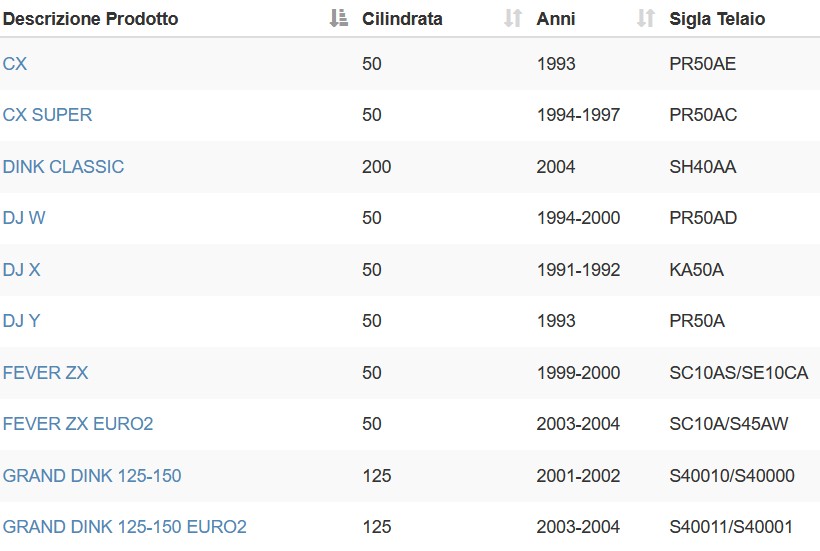Click the SC10AS/SE10CA frame code cell
The height and width of the screenshot is (551, 820).
click(x=739, y=373)
